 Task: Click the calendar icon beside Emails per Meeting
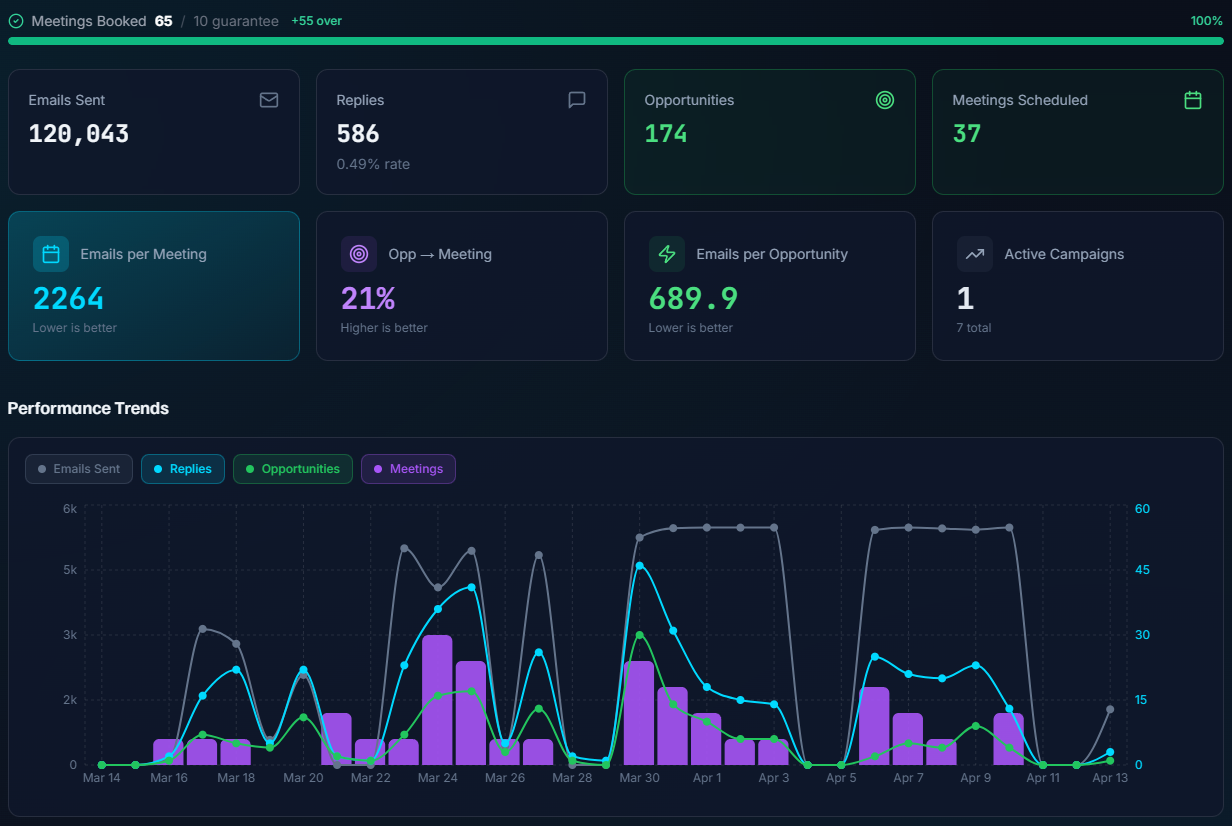coord(51,254)
